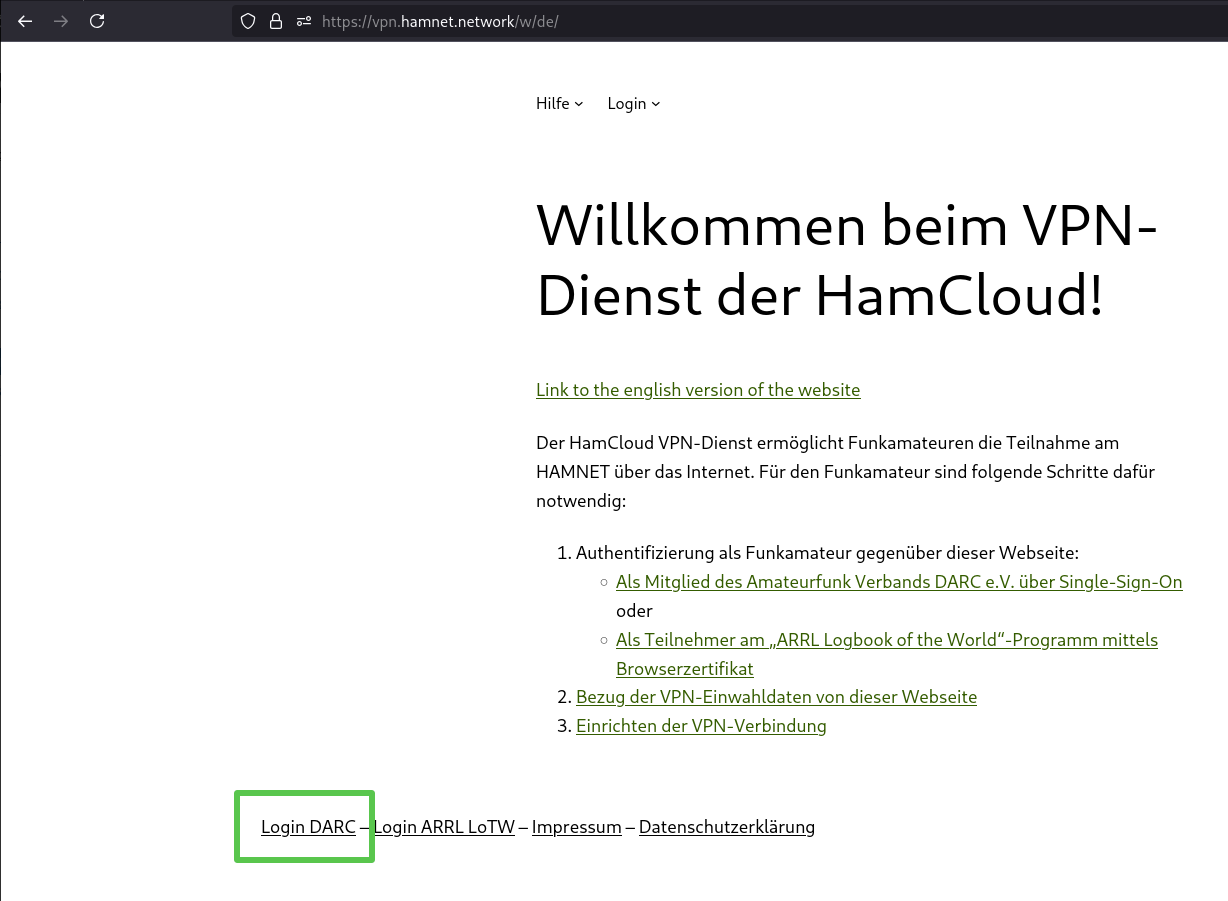Image resolution: width=1228 pixels, height=901 pixels.
Task: Expand the Hilfe menu
Action: [x=559, y=104]
